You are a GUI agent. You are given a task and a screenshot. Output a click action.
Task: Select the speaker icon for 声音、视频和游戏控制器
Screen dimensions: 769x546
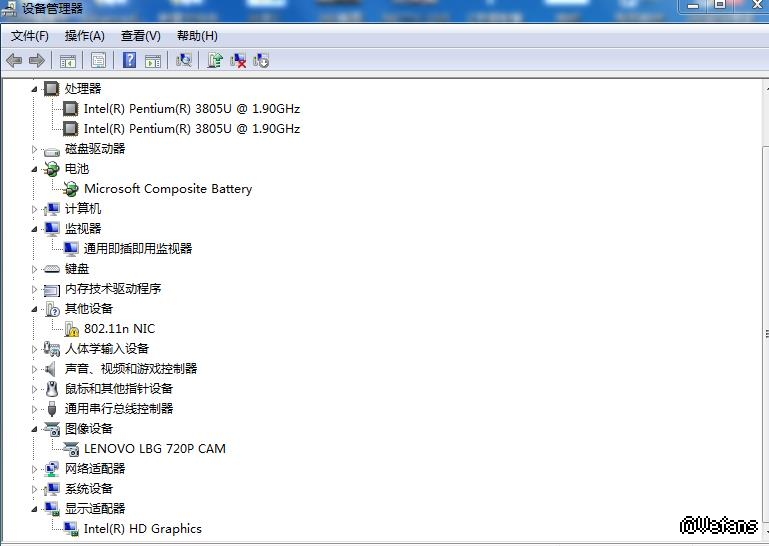point(50,369)
